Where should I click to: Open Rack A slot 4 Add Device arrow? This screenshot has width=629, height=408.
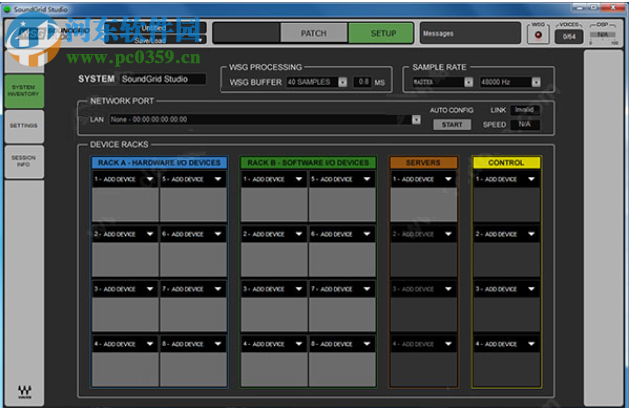coord(150,344)
